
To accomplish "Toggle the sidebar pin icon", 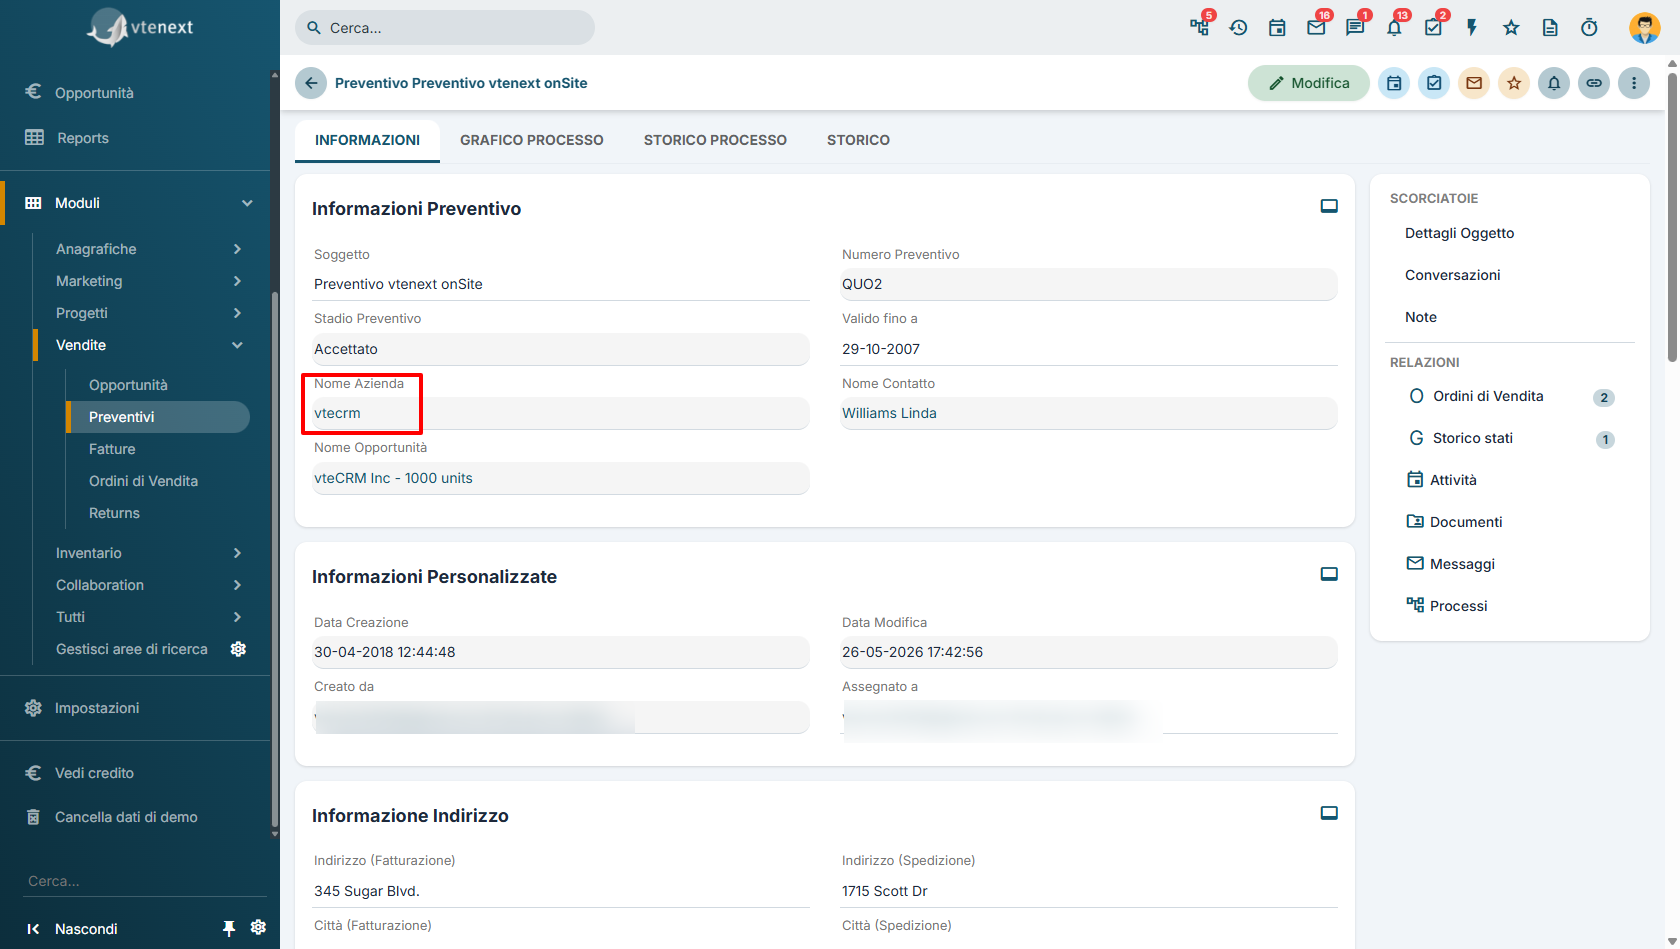I will click(x=229, y=928).
